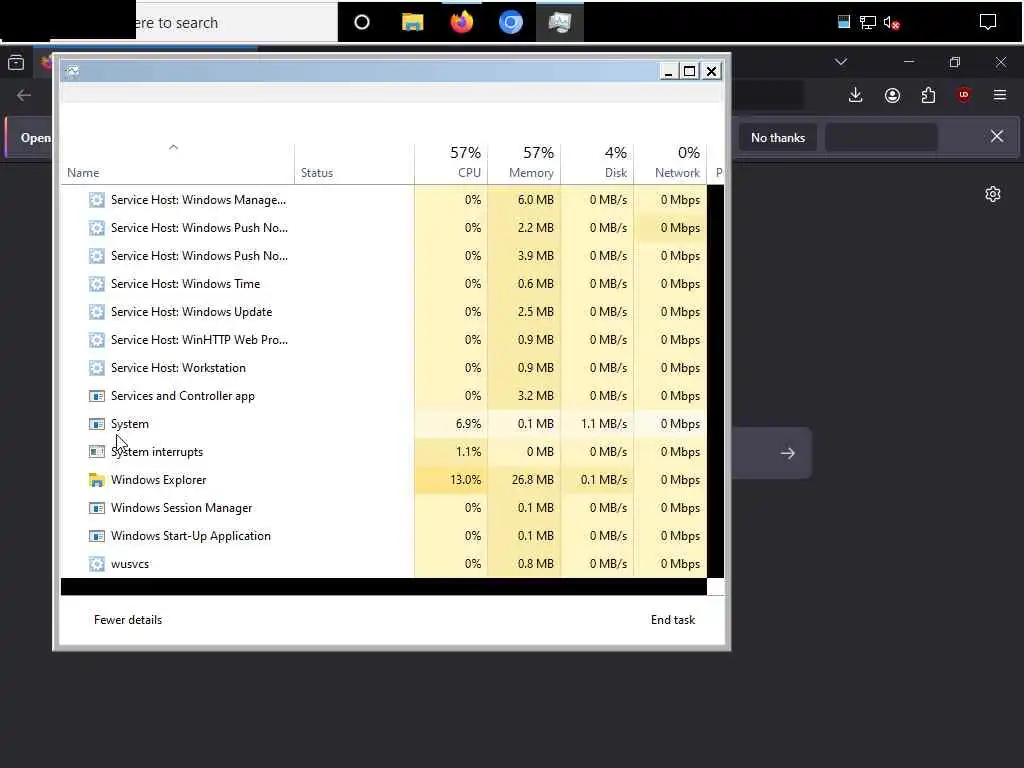Click the Windows Explorer folder icon
The height and width of the screenshot is (768, 1024).
(x=97, y=480)
